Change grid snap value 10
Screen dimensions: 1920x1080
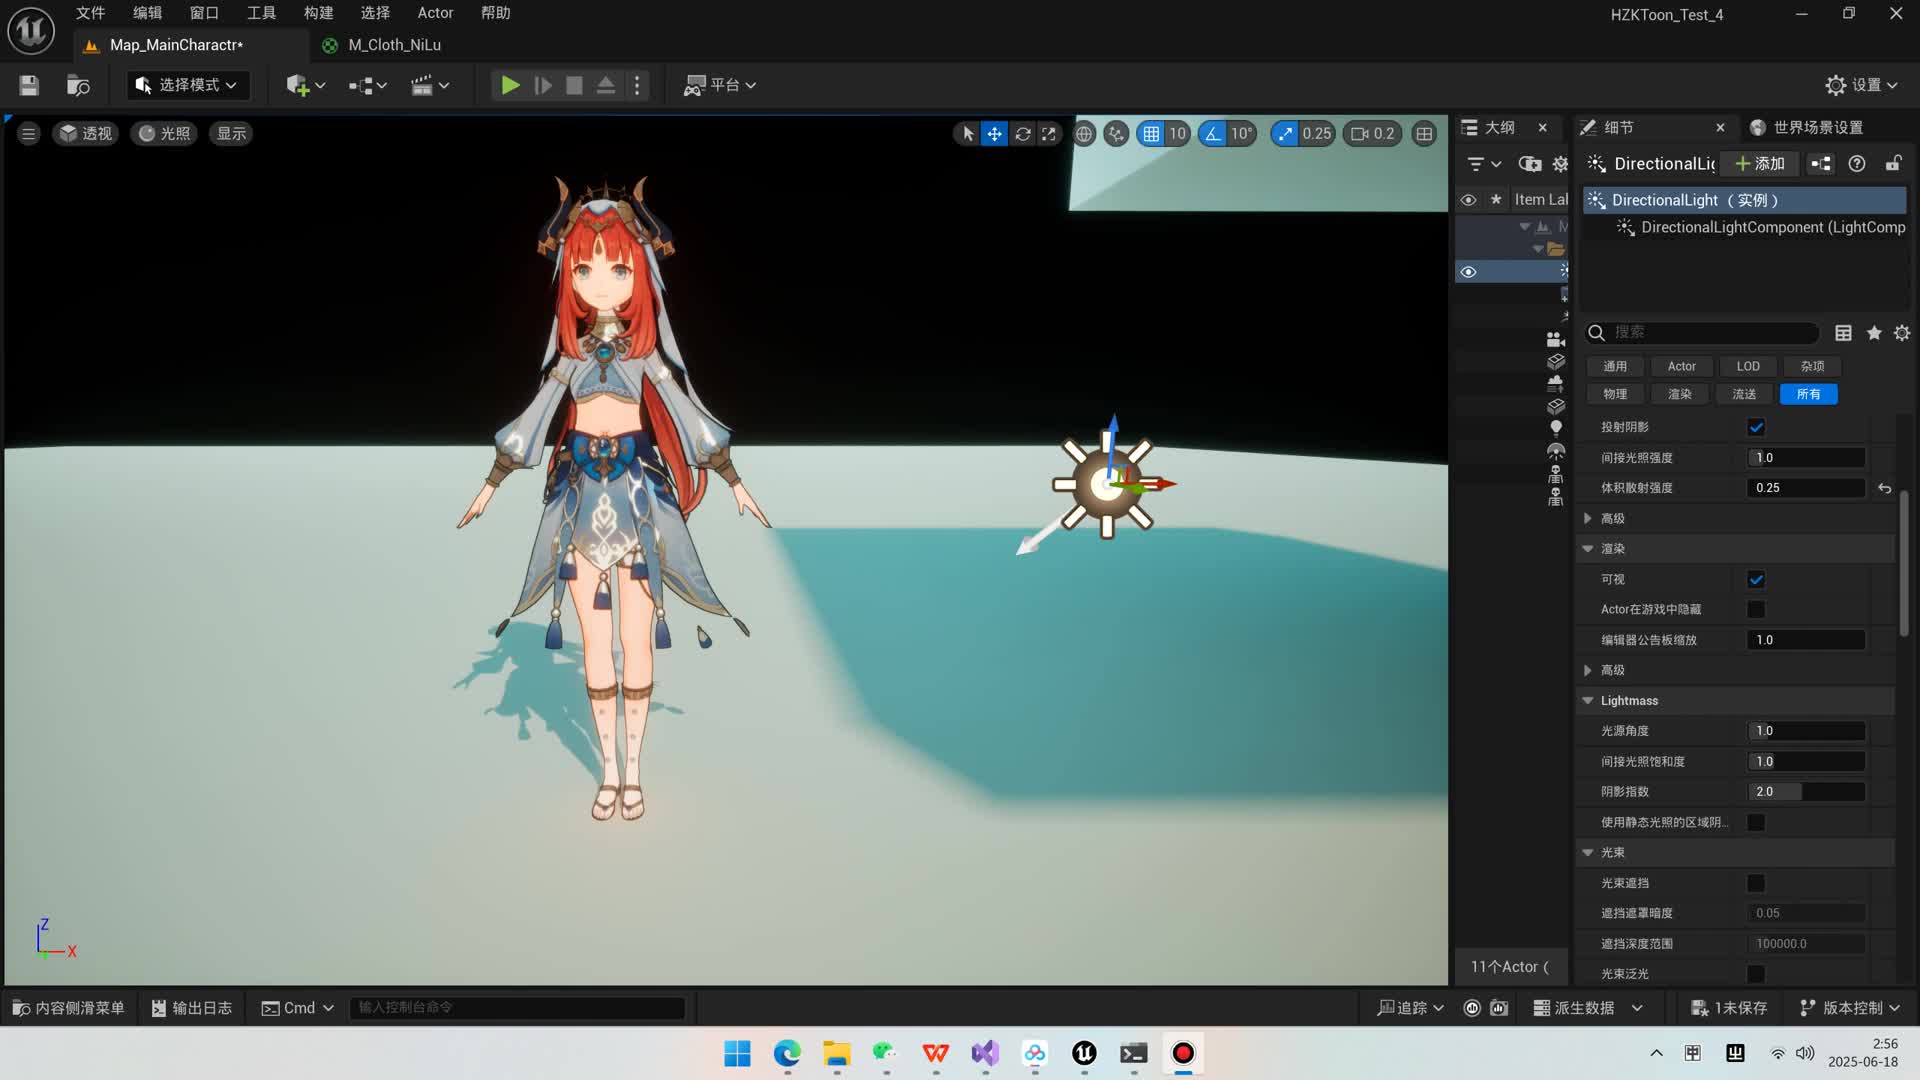[1177, 134]
